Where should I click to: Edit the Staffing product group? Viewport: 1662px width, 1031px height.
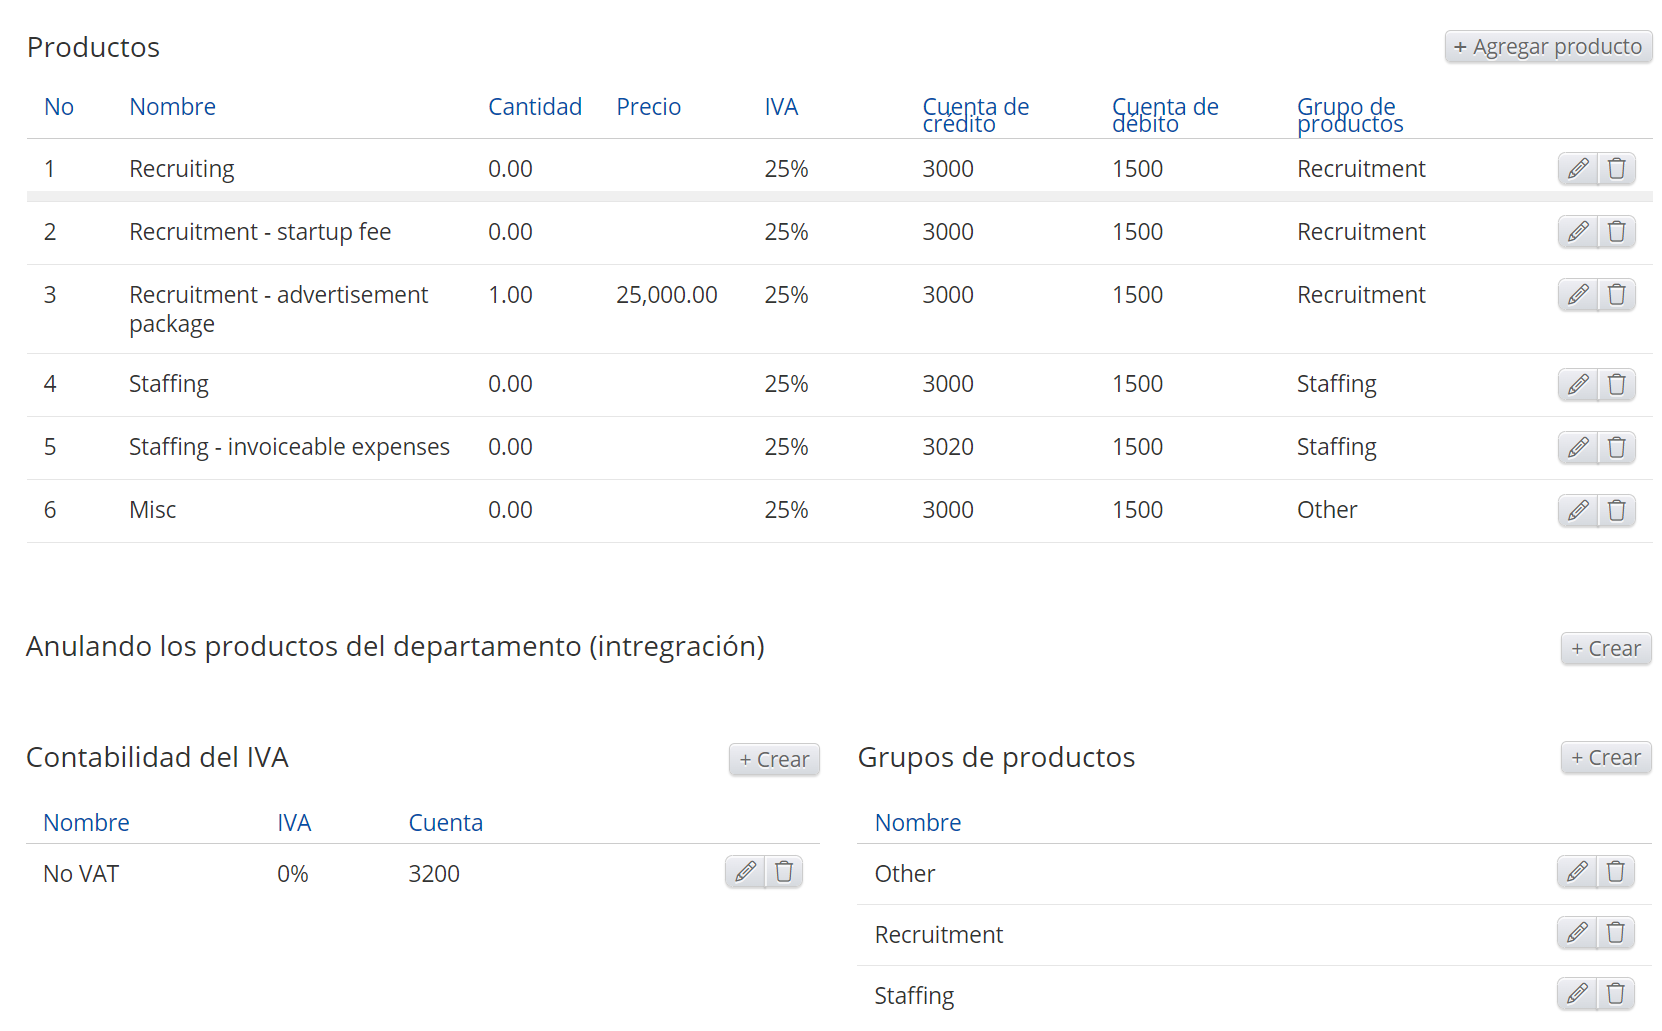(x=1576, y=994)
